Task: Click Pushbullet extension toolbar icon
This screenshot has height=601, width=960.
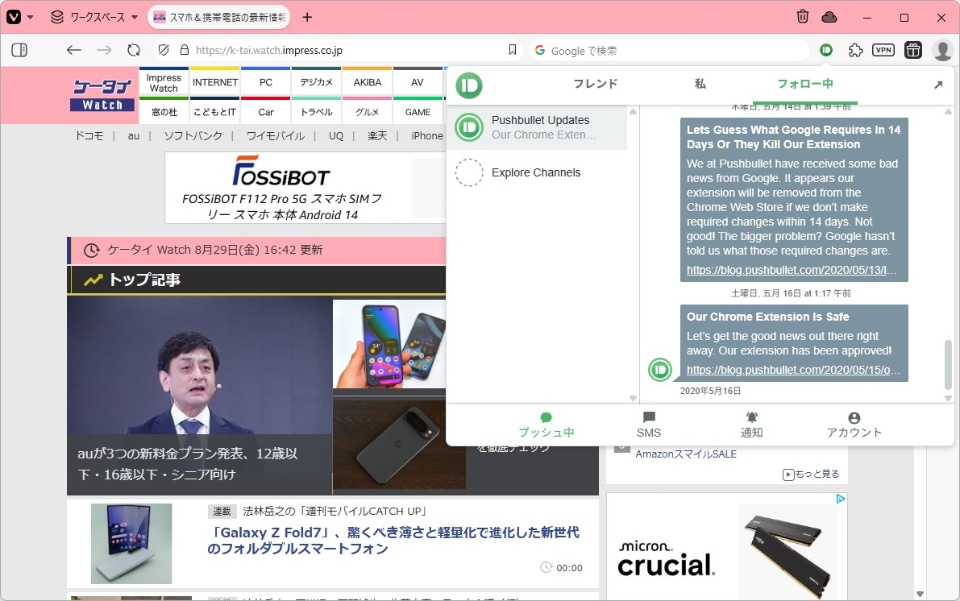Action: [x=826, y=50]
